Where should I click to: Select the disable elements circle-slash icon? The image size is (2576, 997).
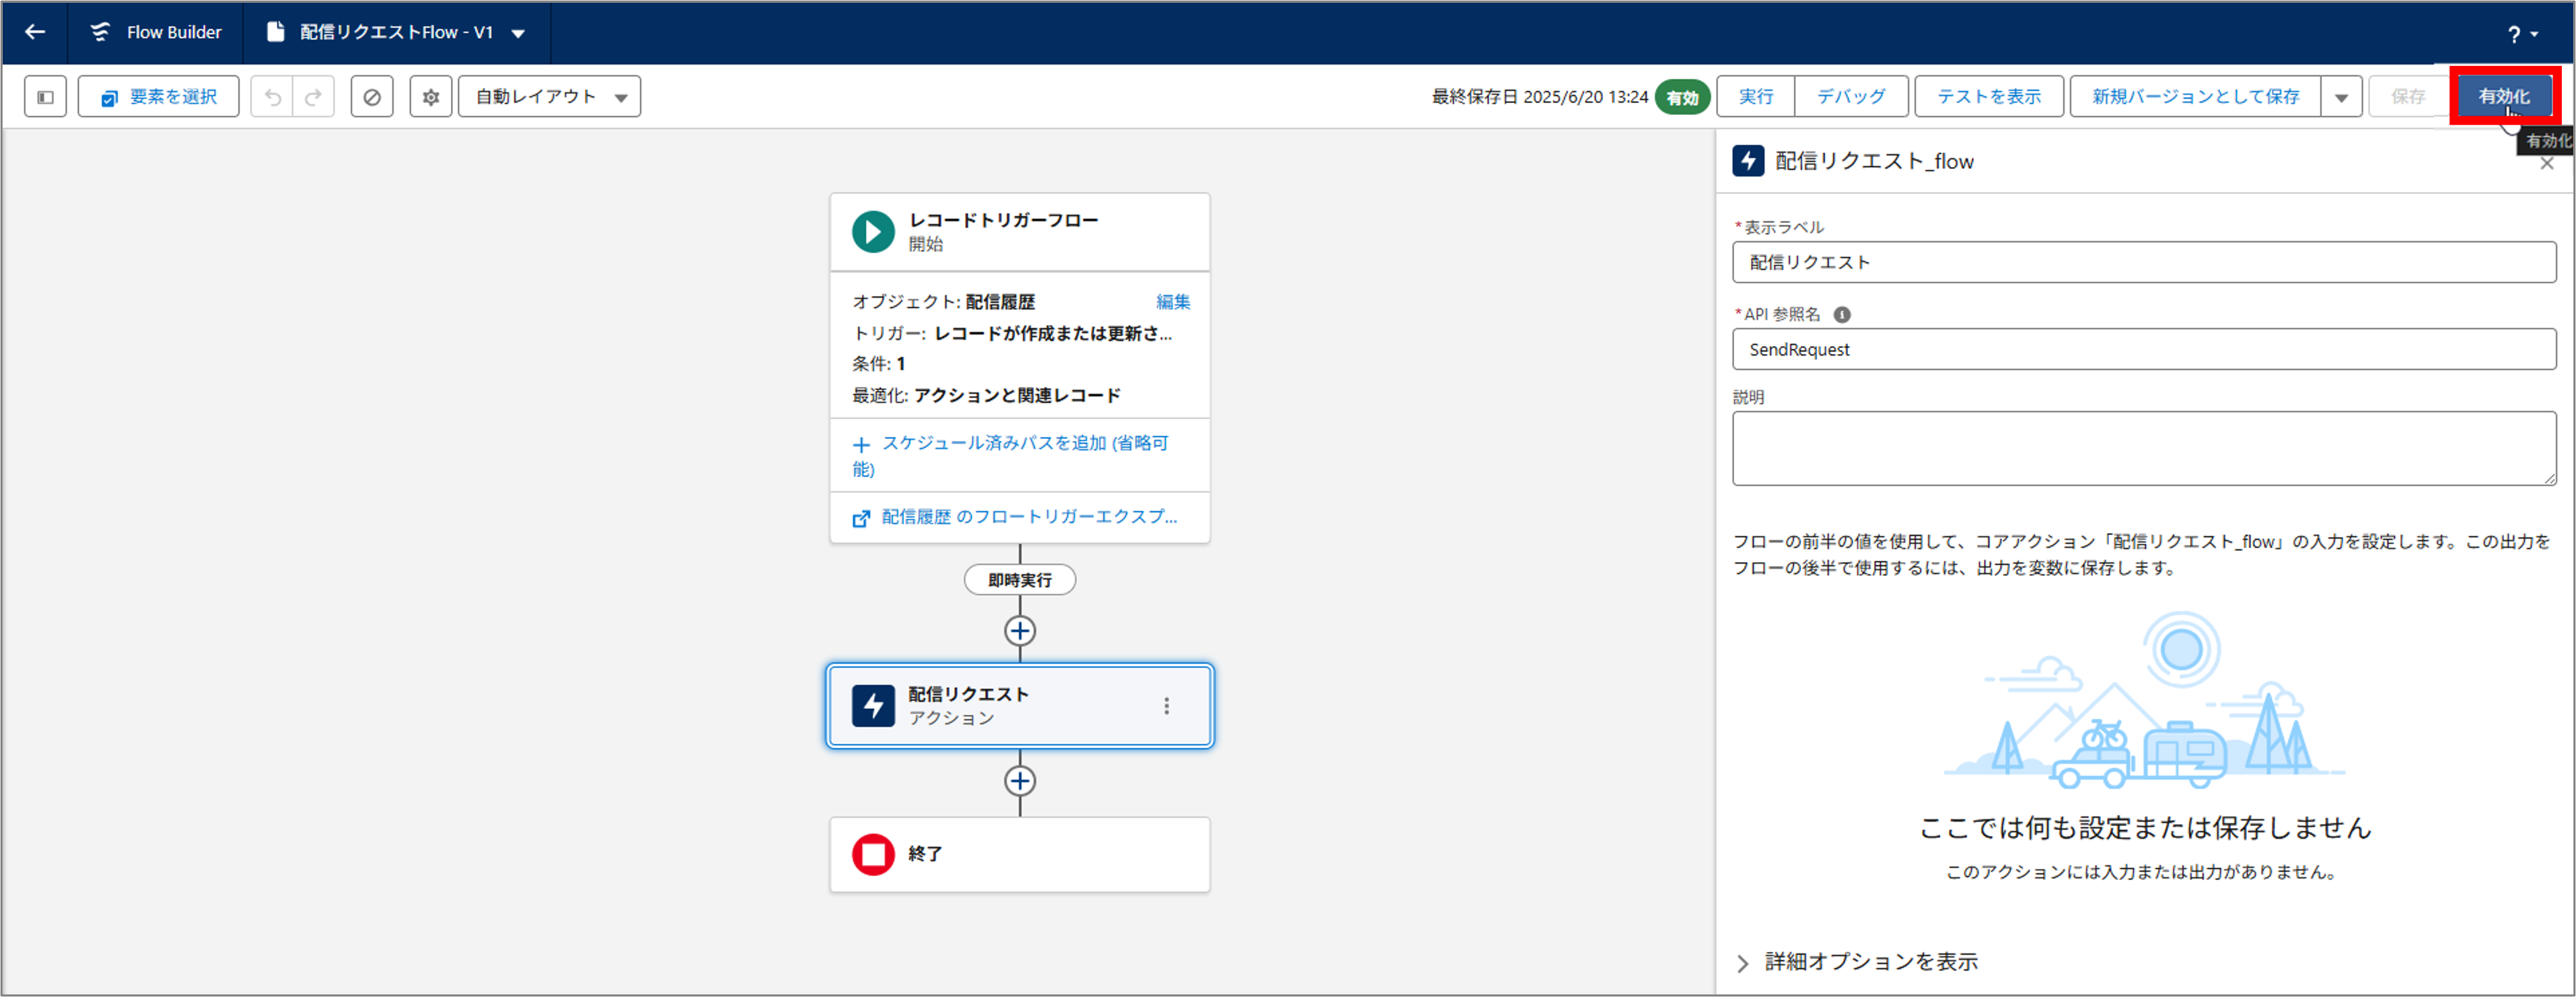point(371,96)
